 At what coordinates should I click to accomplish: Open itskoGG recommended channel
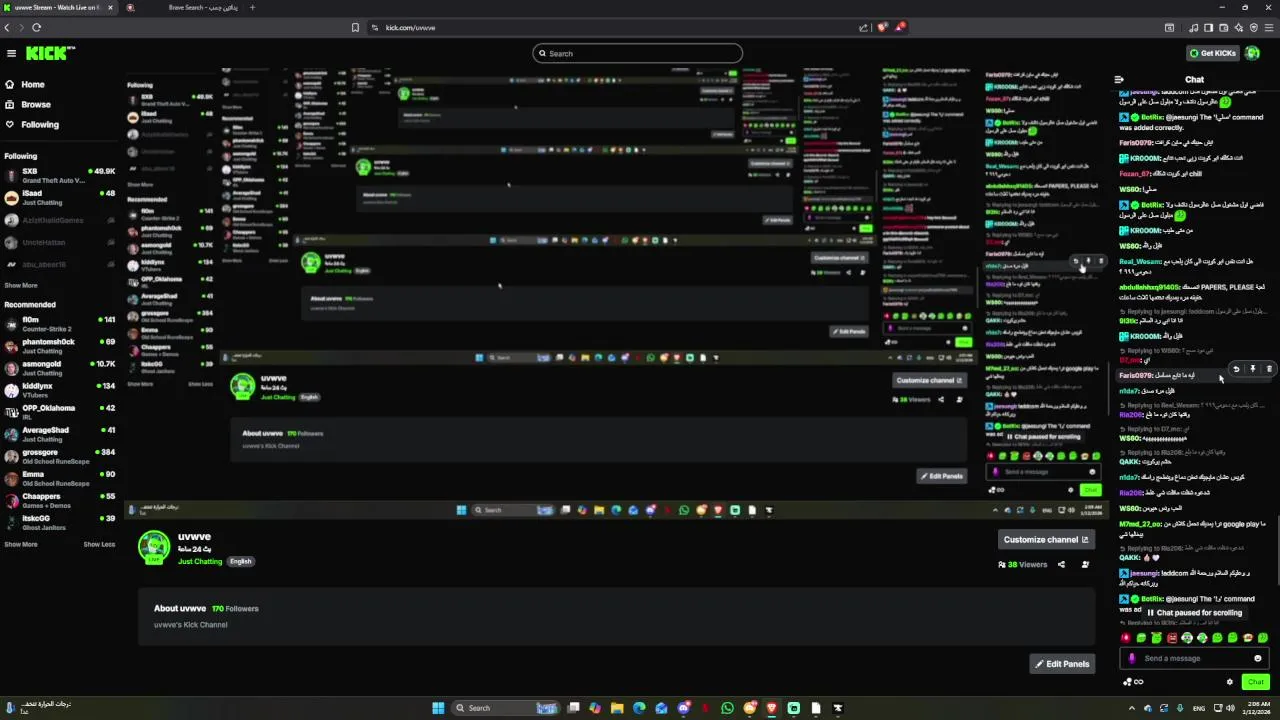pyautogui.click(x=60, y=521)
